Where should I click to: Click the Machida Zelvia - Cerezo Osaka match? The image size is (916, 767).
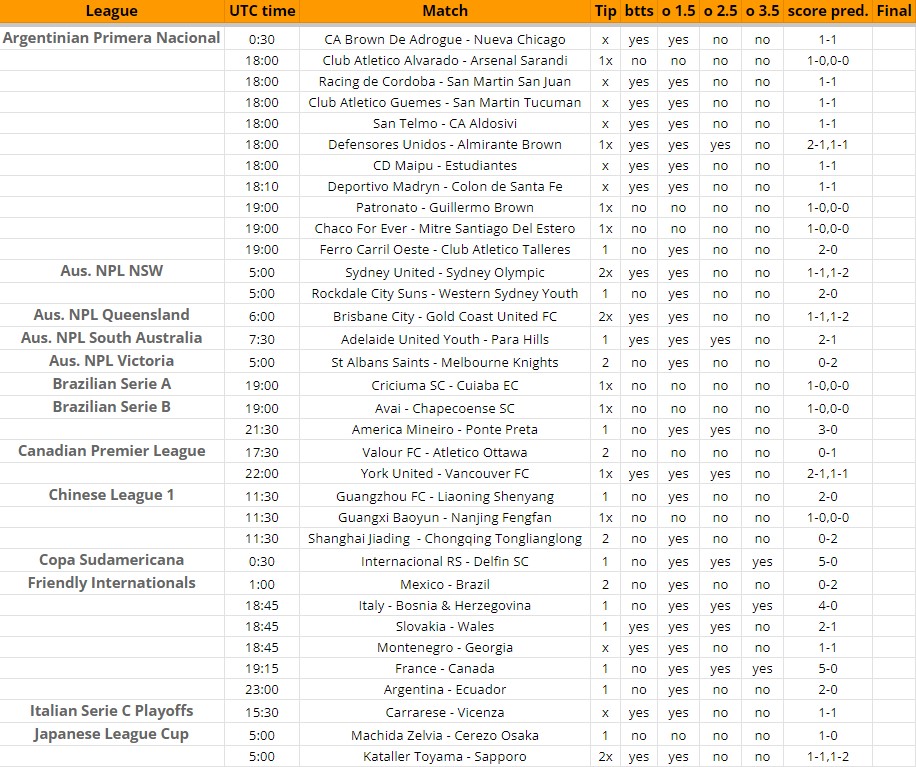[445, 736]
